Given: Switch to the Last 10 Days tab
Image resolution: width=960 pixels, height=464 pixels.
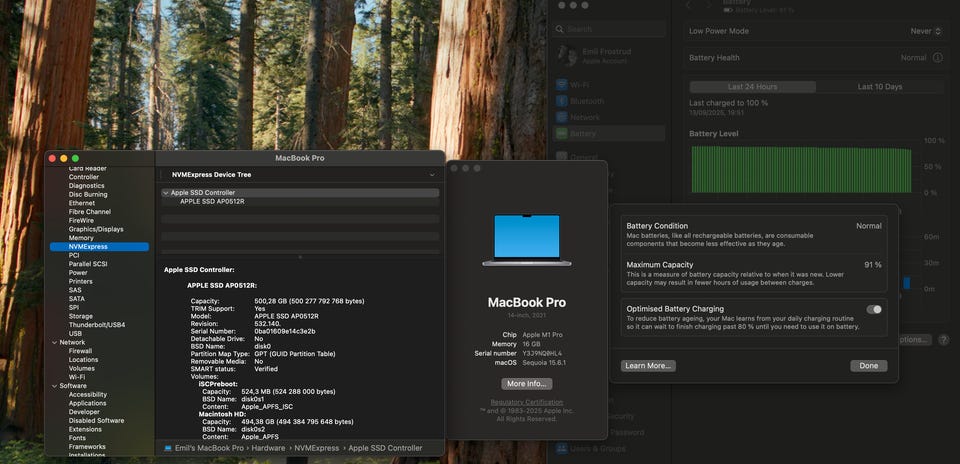Looking at the screenshot, I should [879, 87].
